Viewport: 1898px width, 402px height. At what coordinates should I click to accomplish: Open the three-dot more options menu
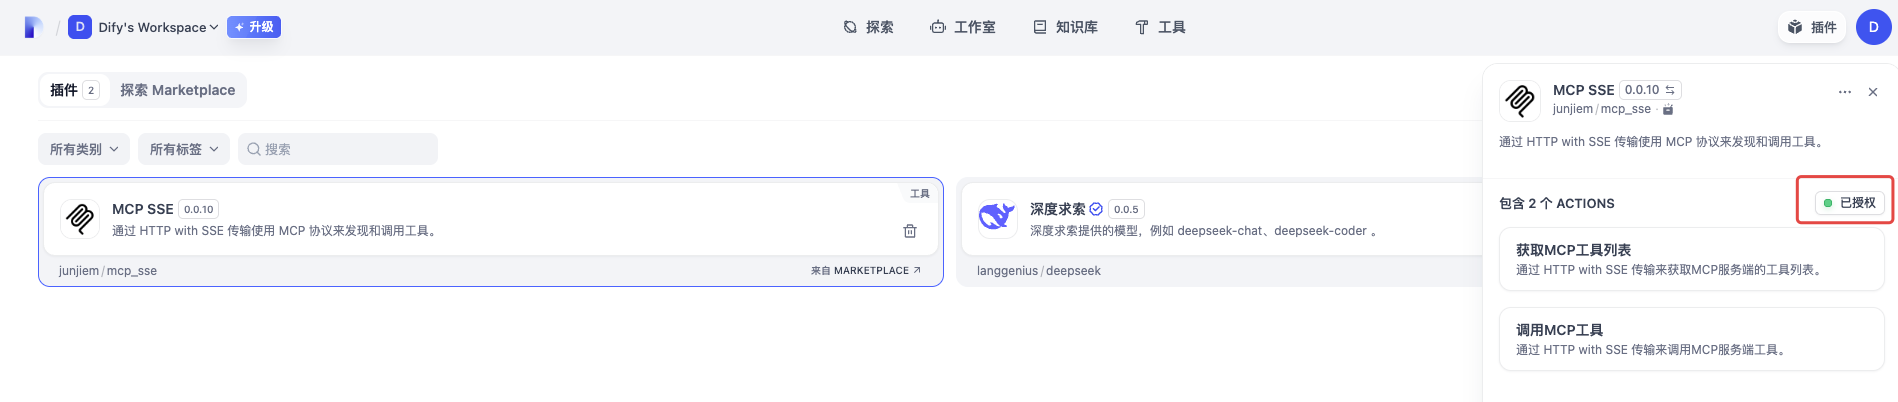pyautogui.click(x=1844, y=92)
